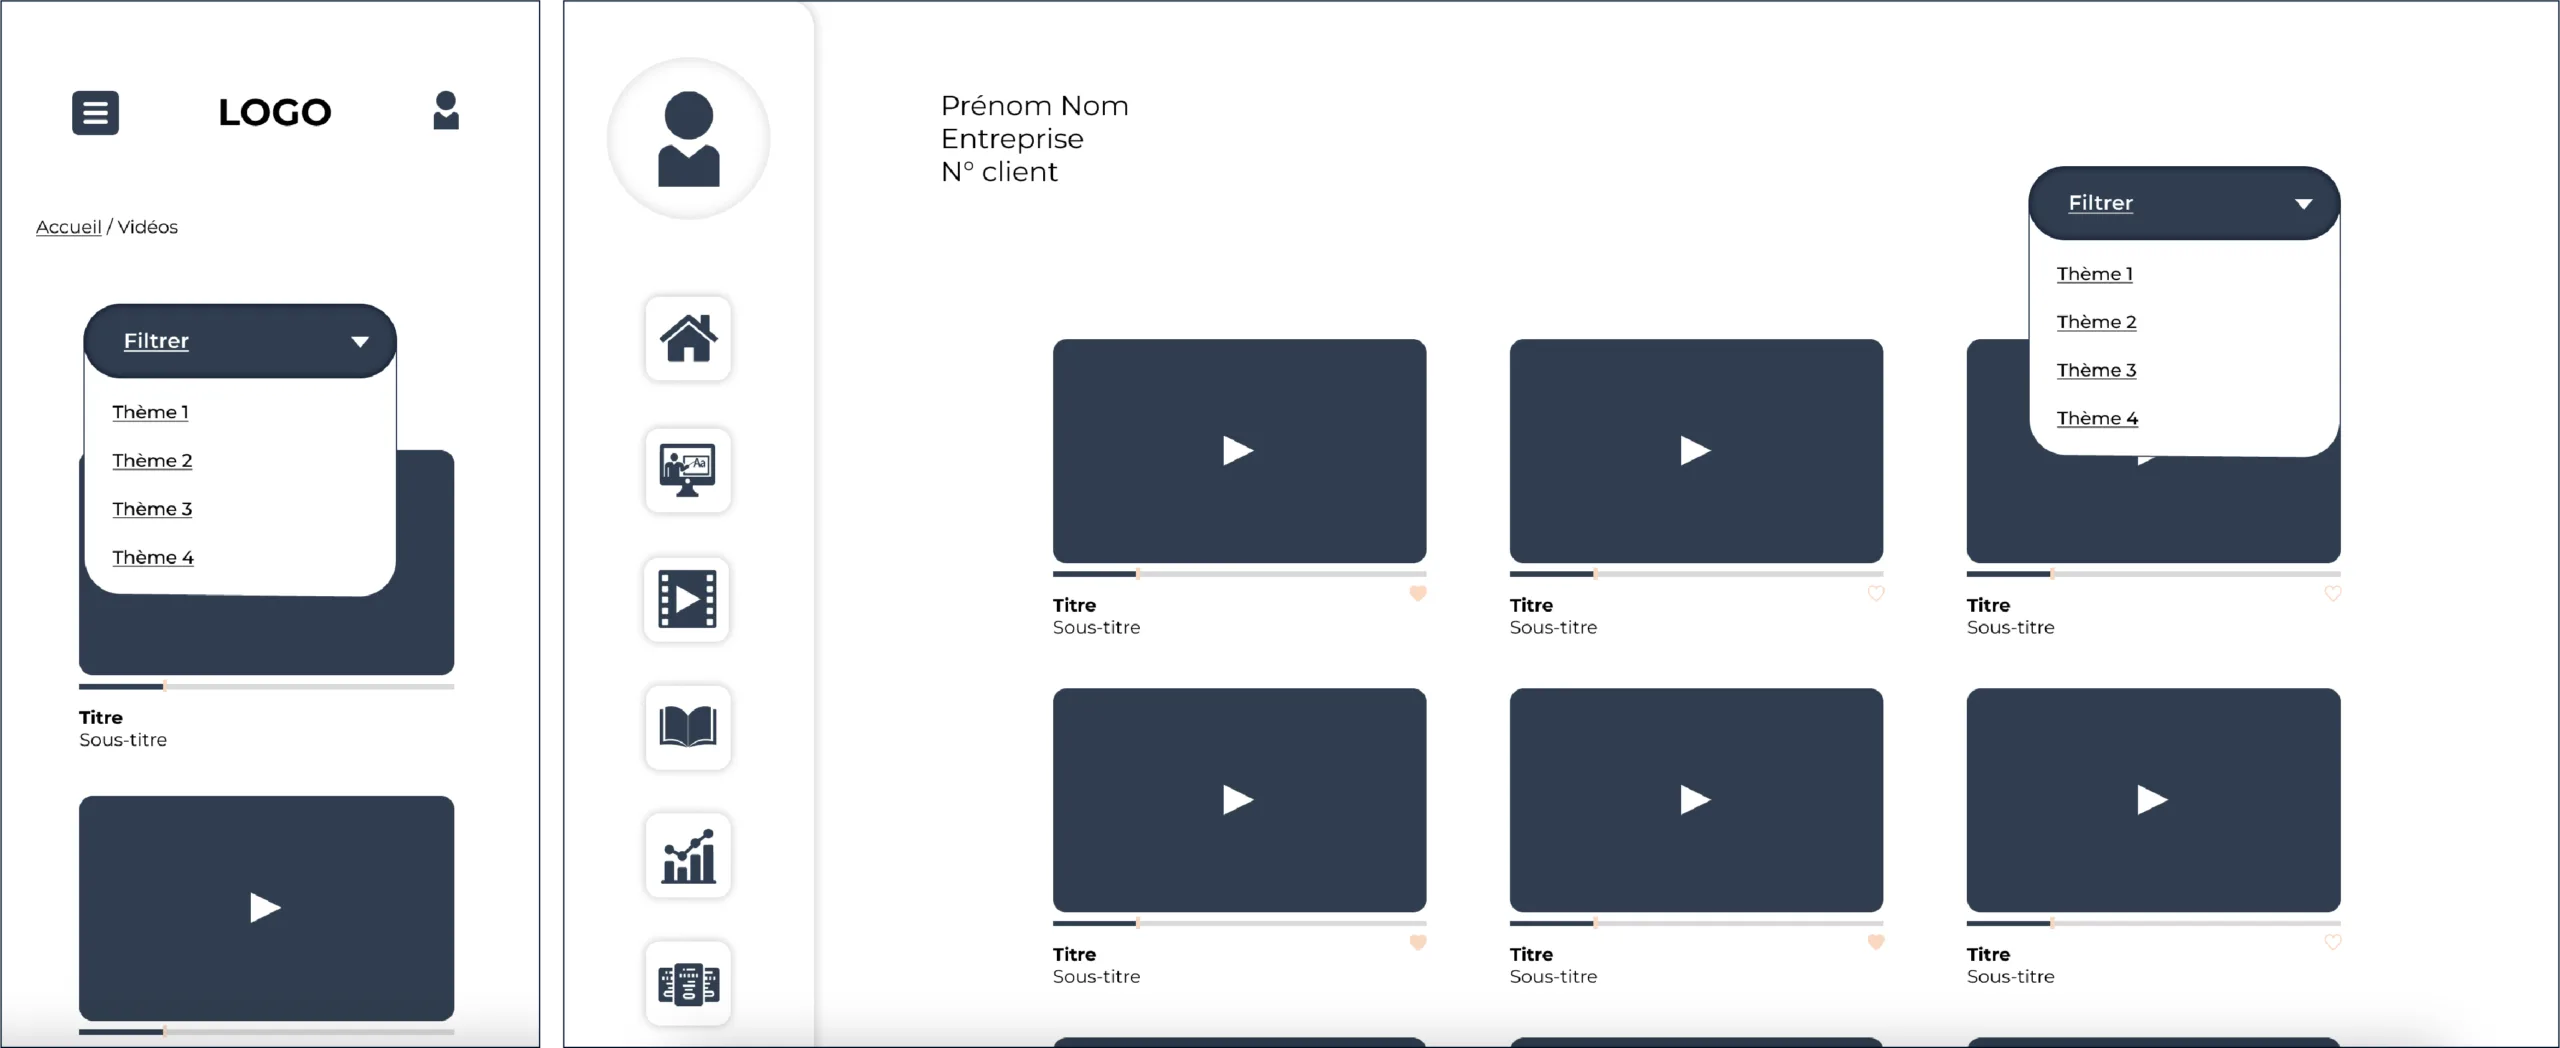
Task: Click the arrow on desktop Filtrer dropdown
Action: point(2303,204)
